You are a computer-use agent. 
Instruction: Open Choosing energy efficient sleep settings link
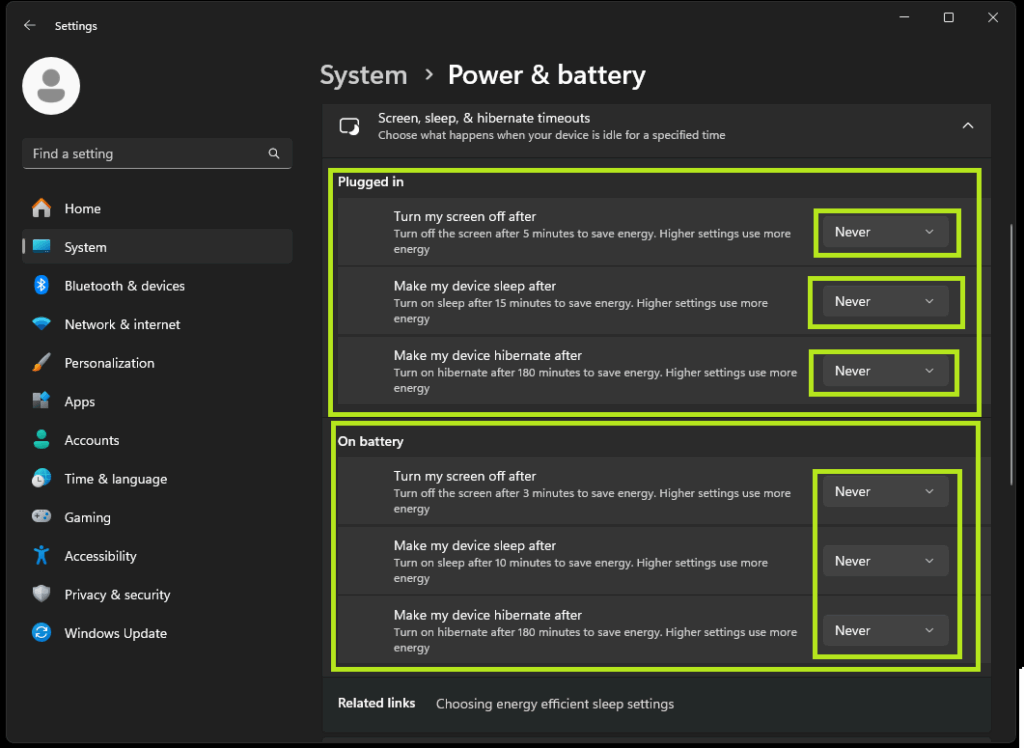coord(554,704)
